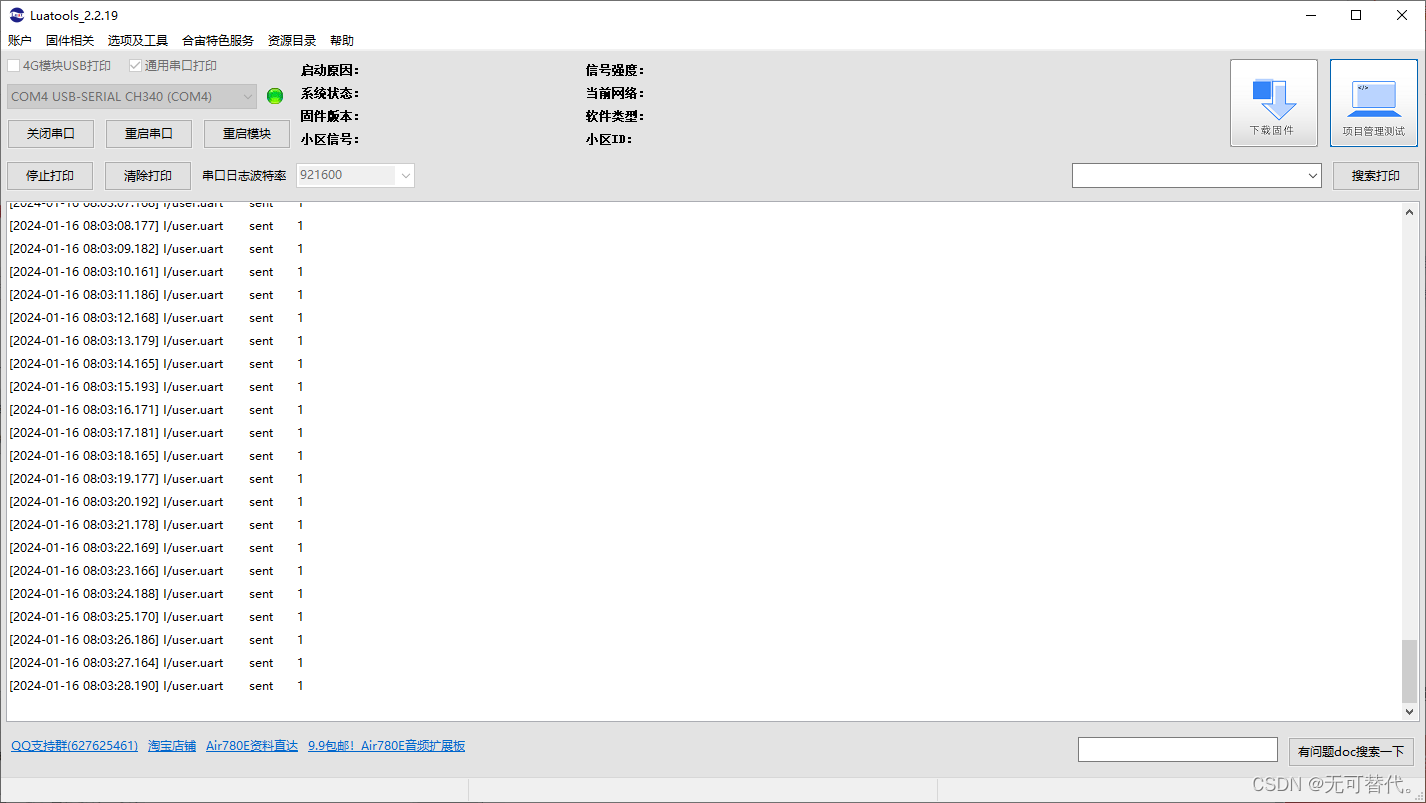Open the 项目管理测试 project management tool

[x=1373, y=103]
